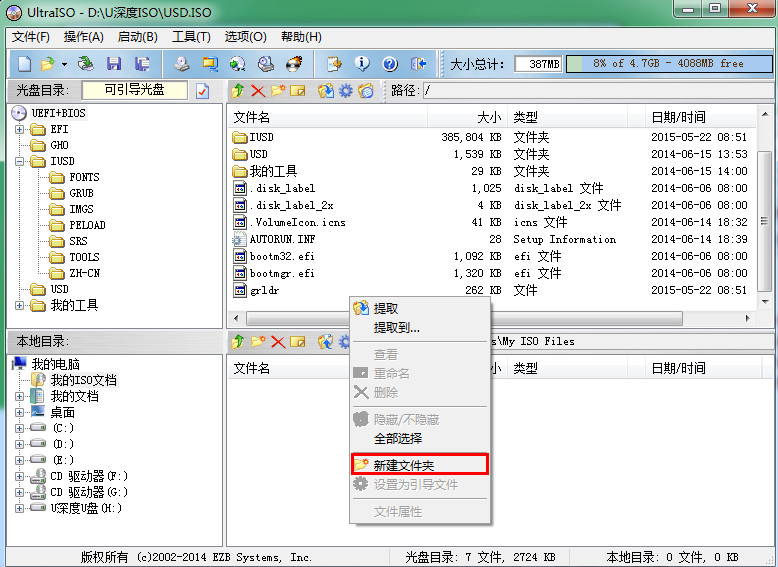Click the Exit door icon
Image resolution: width=778 pixels, height=567 pixels.
tap(418, 64)
